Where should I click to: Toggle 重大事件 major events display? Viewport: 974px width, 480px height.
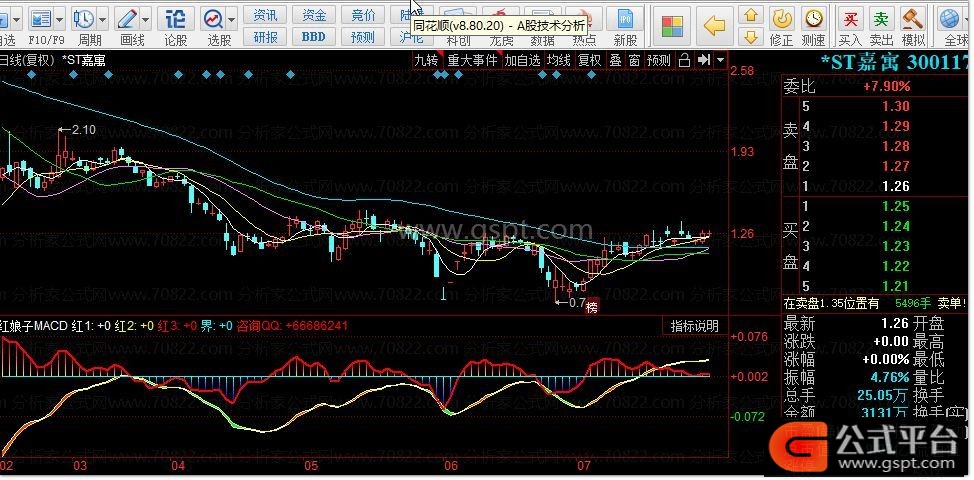(x=472, y=60)
